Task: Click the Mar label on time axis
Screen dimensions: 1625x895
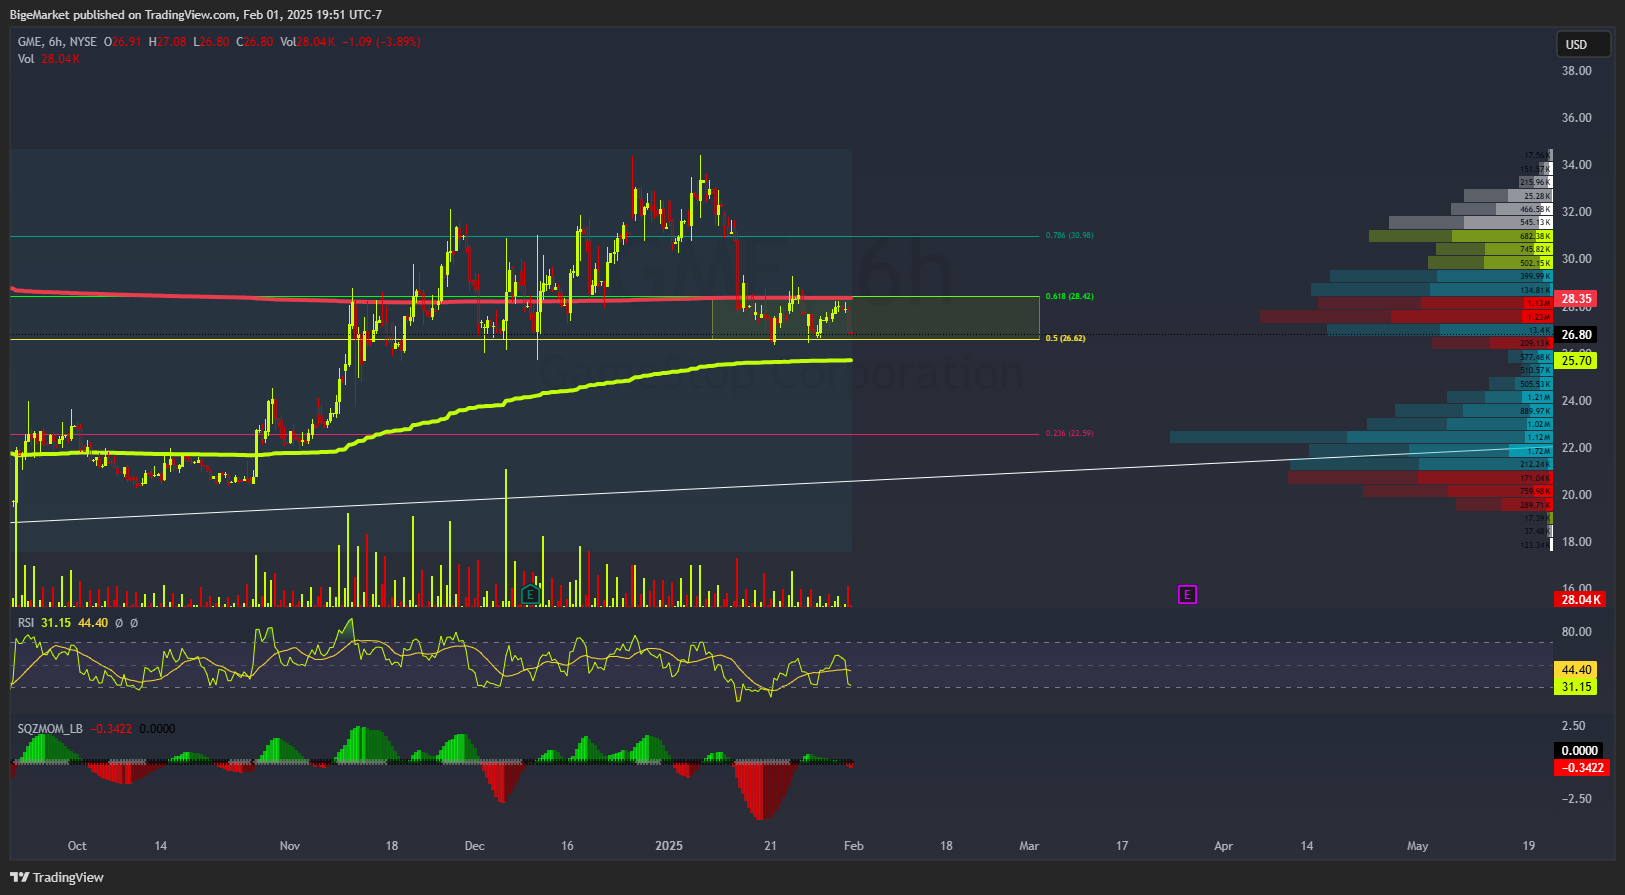Action: 1029,846
